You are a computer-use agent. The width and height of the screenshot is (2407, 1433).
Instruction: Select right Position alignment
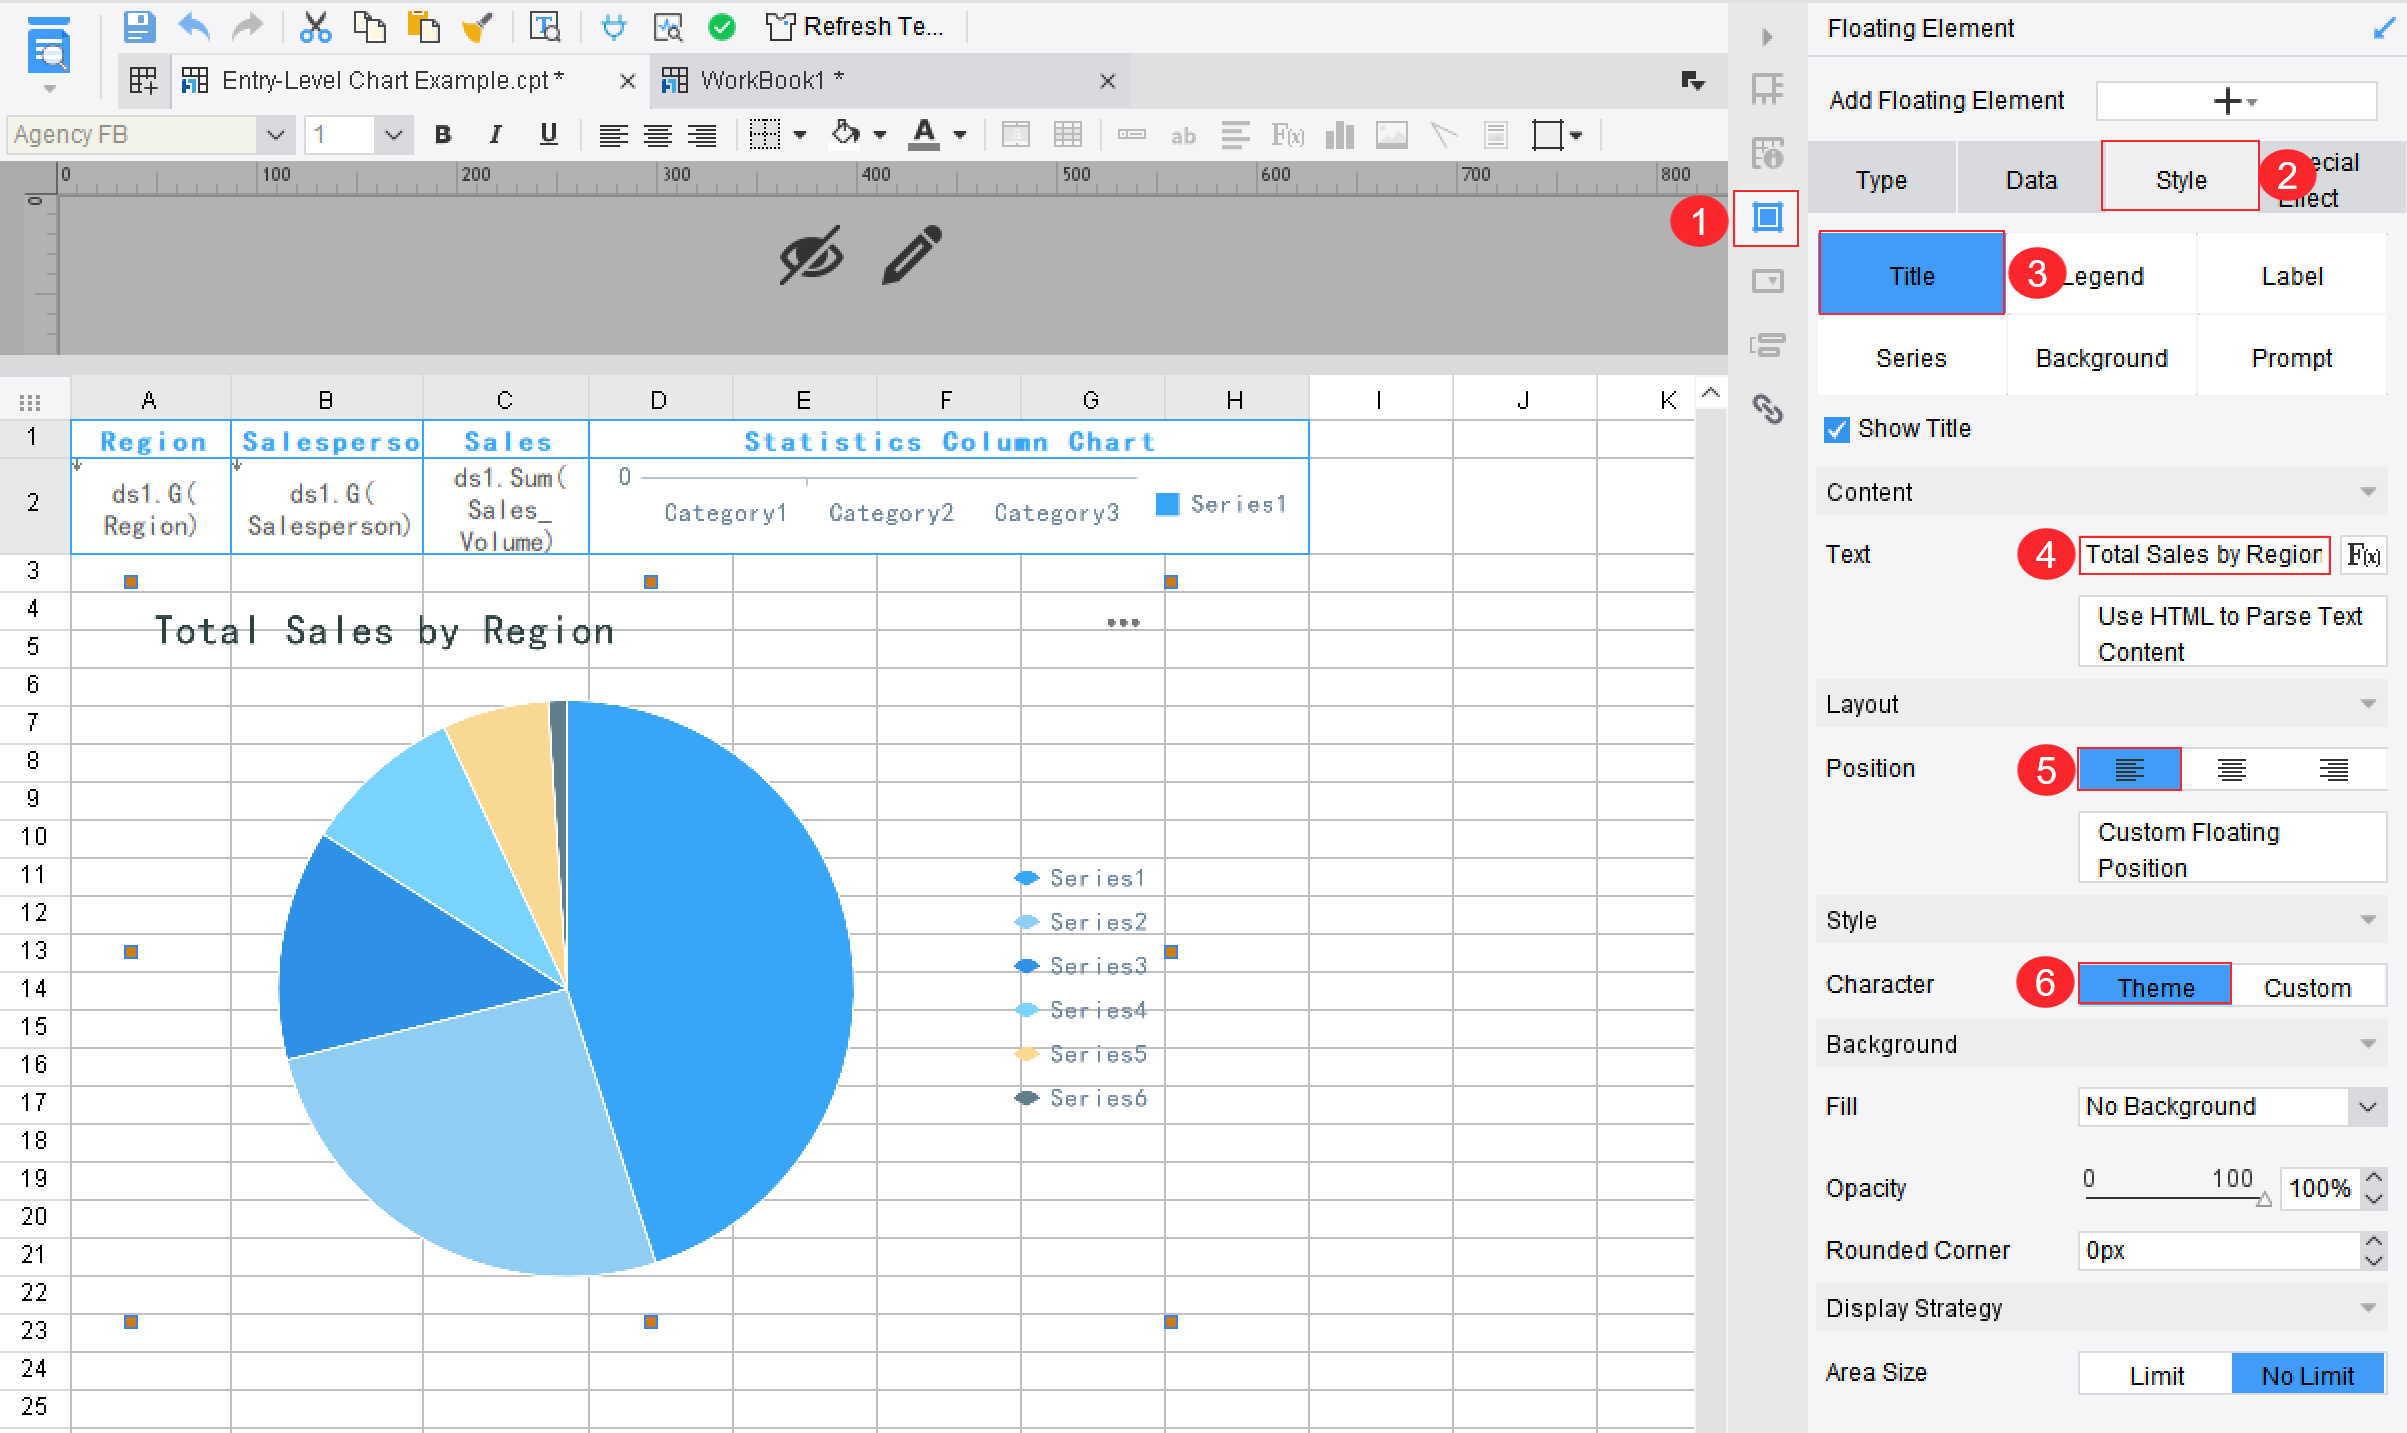pyautogui.click(x=2334, y=769)
